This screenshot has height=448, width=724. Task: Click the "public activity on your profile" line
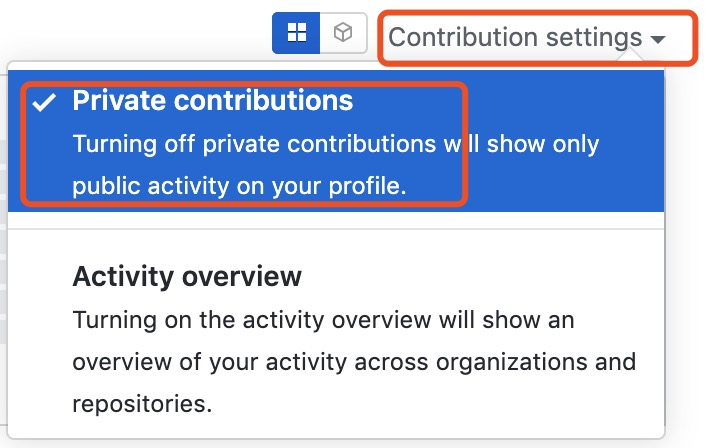239,186
